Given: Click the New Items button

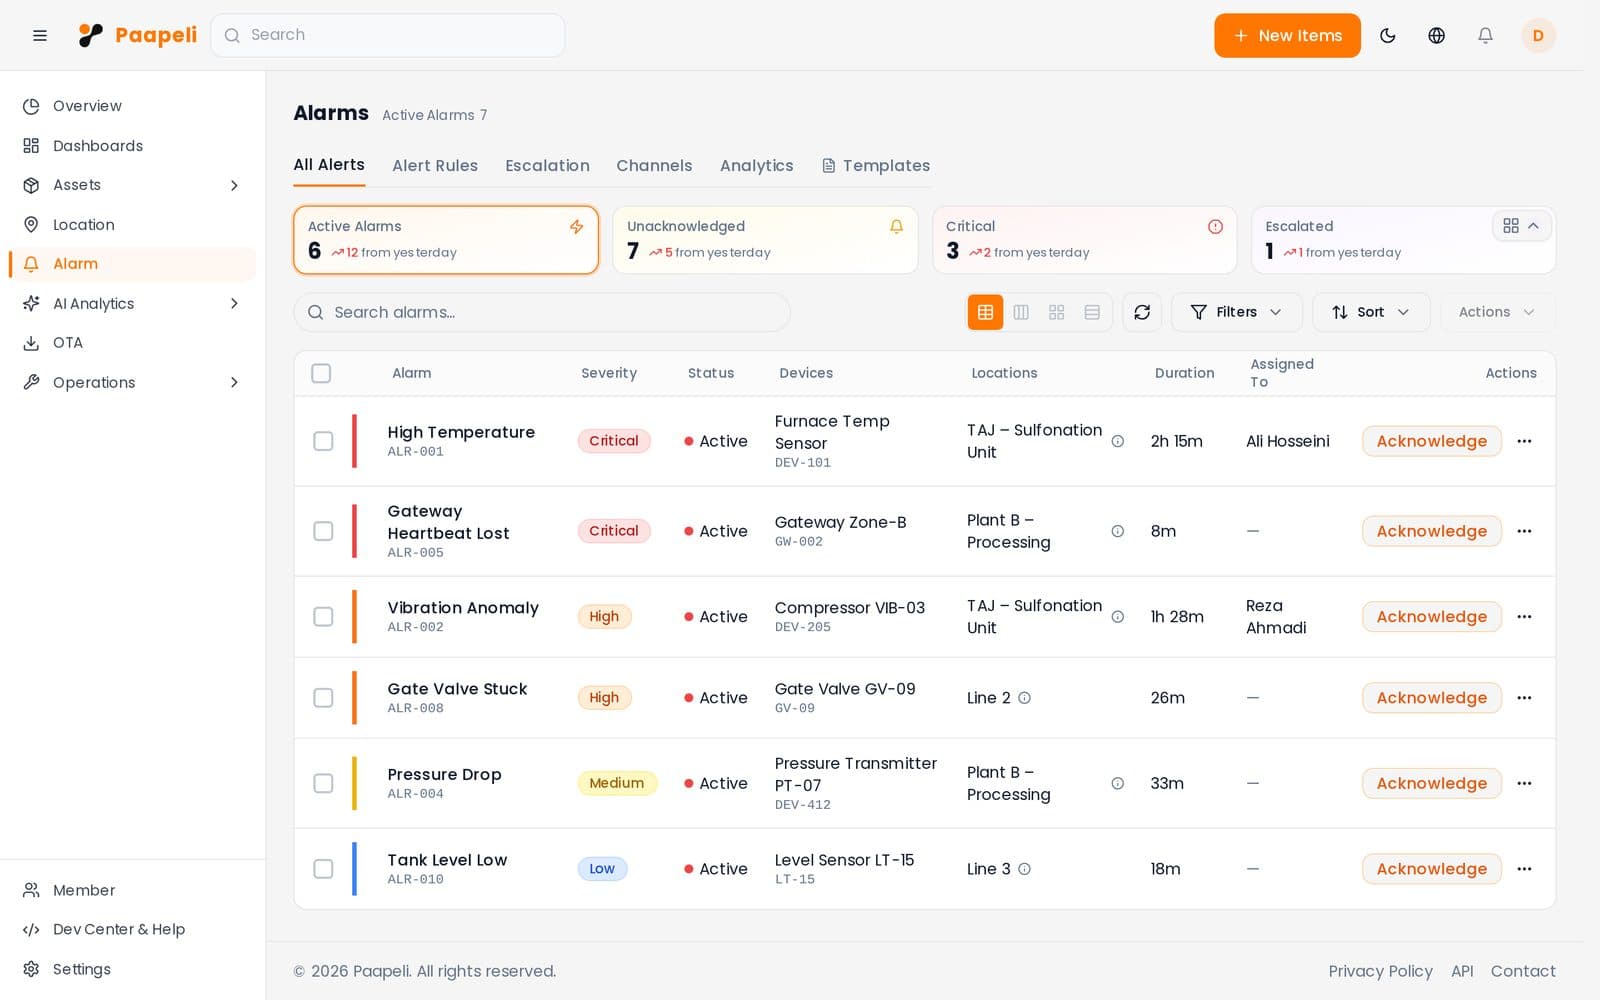Looking at the screenshot, I should click(x=1287, y=35).
